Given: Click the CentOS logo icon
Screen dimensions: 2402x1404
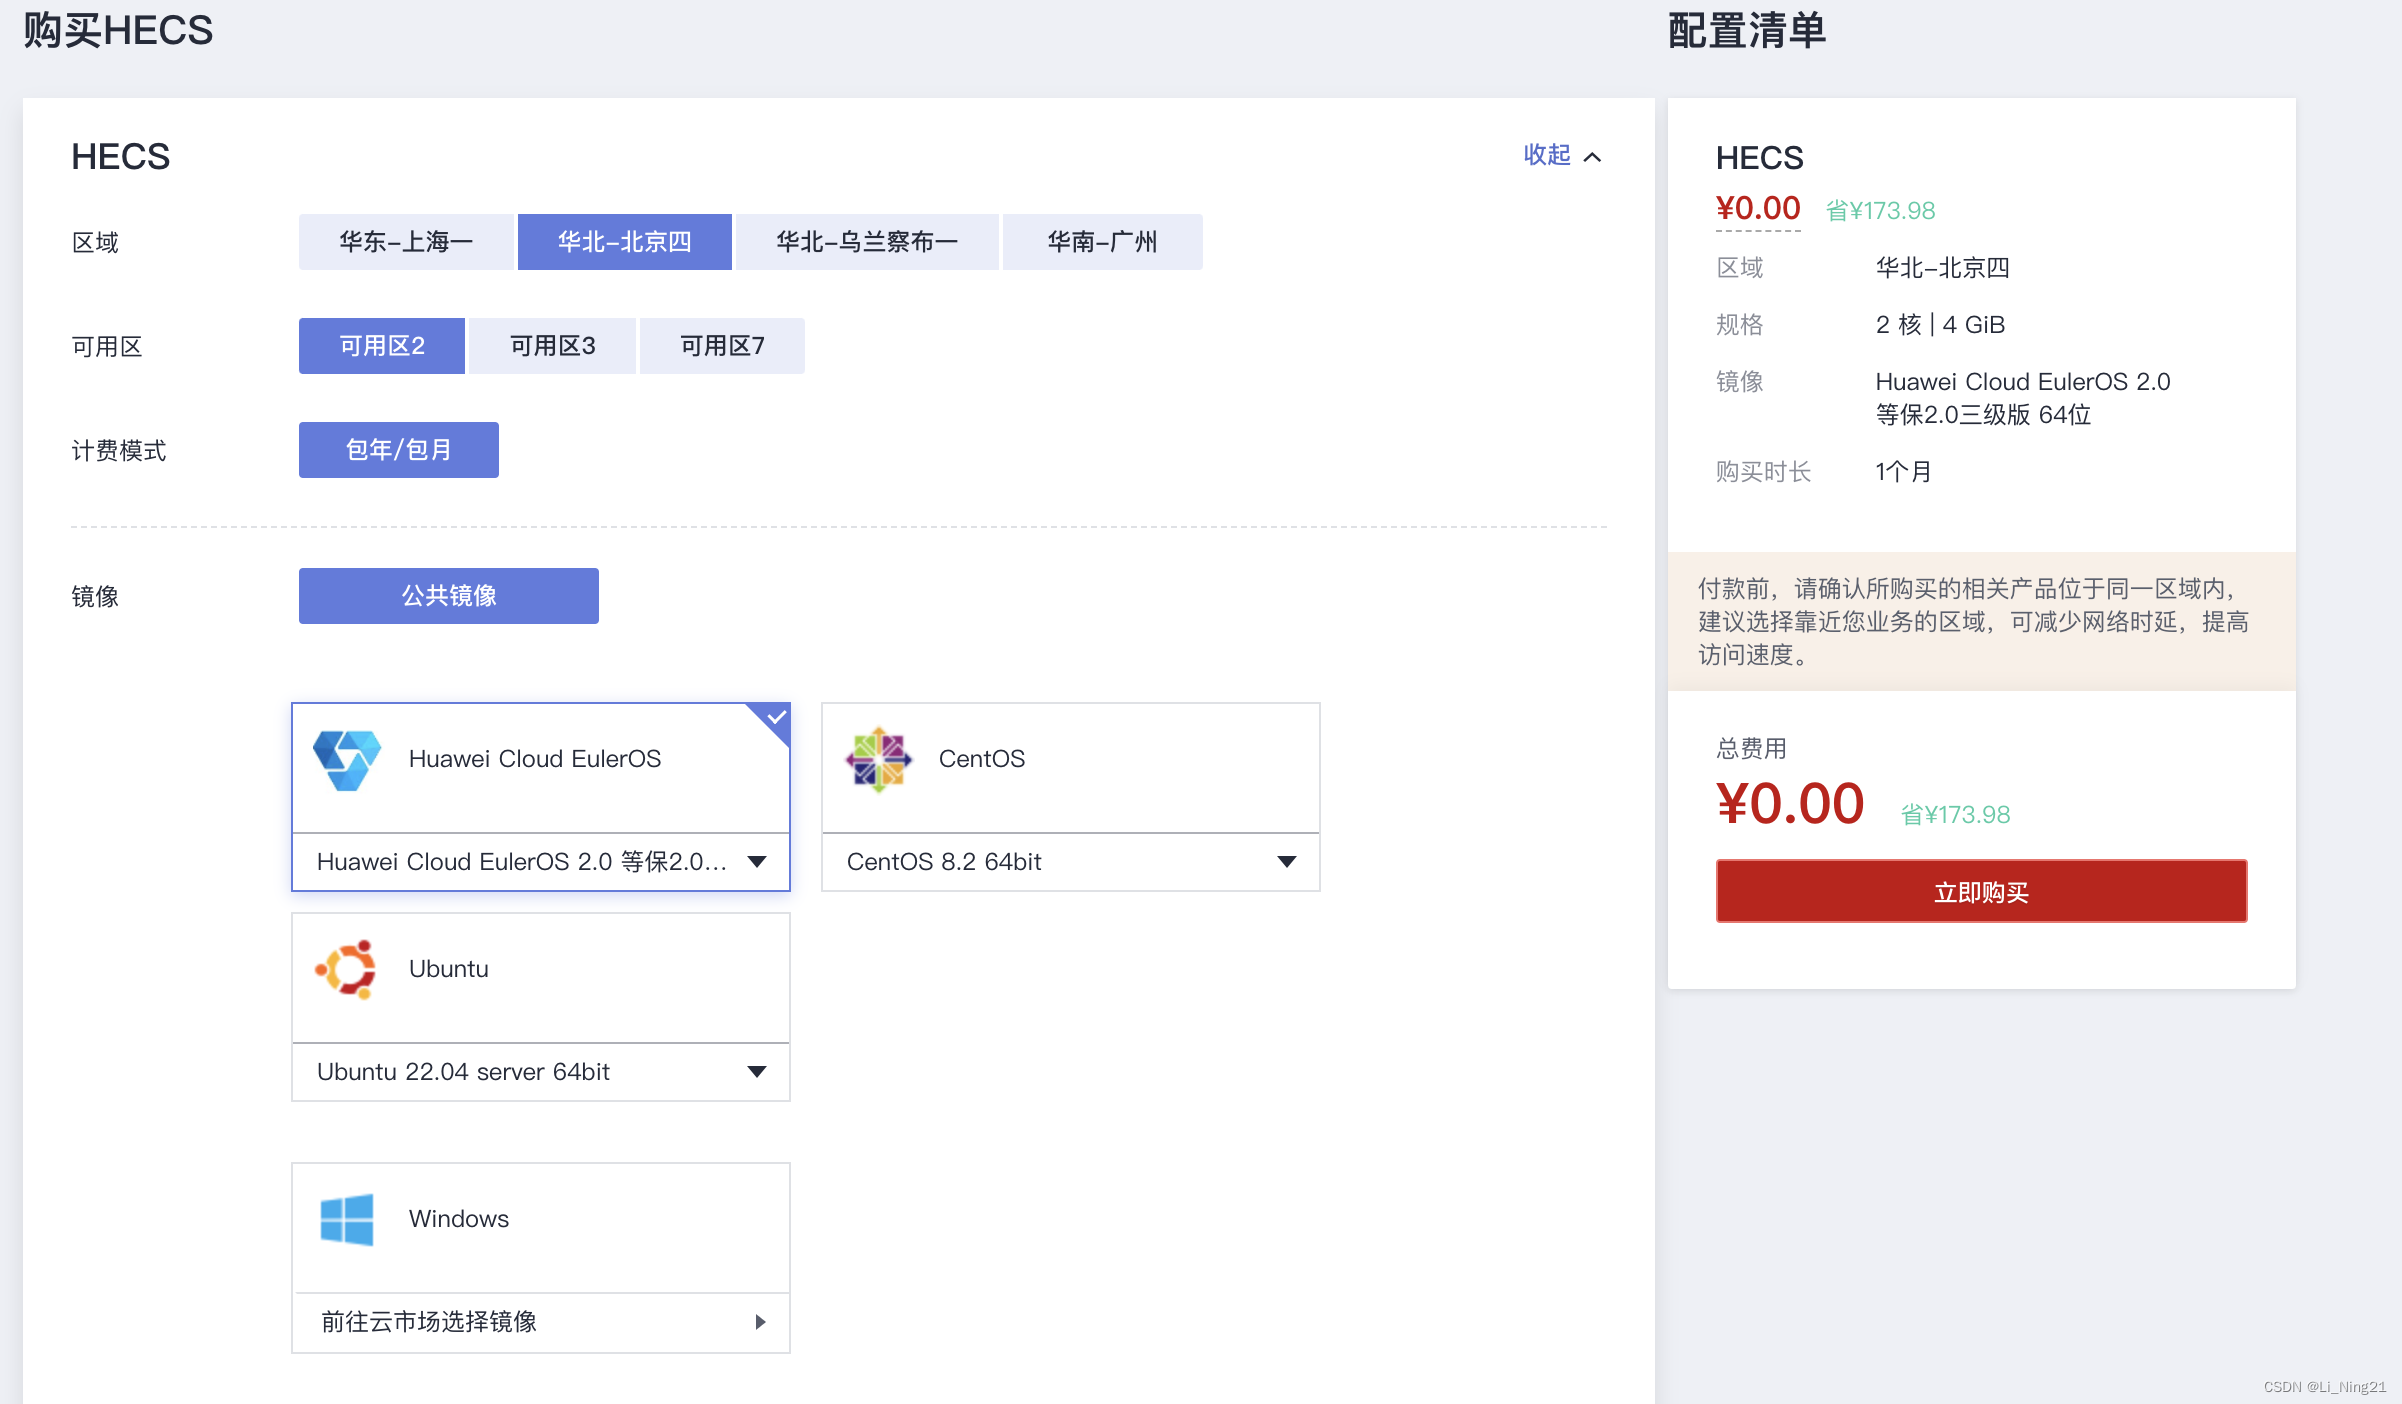Looking at the screenshot, I should [x=878, y=759].
